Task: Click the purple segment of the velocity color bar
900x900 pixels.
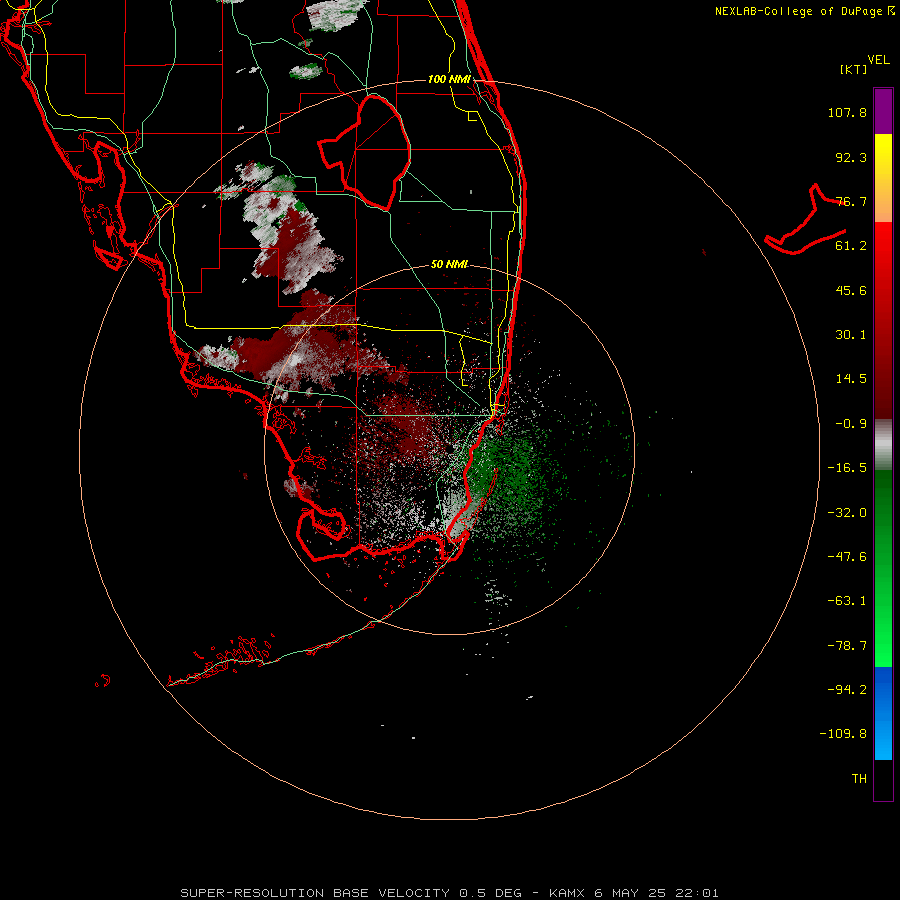Action: tap(883, 111)
